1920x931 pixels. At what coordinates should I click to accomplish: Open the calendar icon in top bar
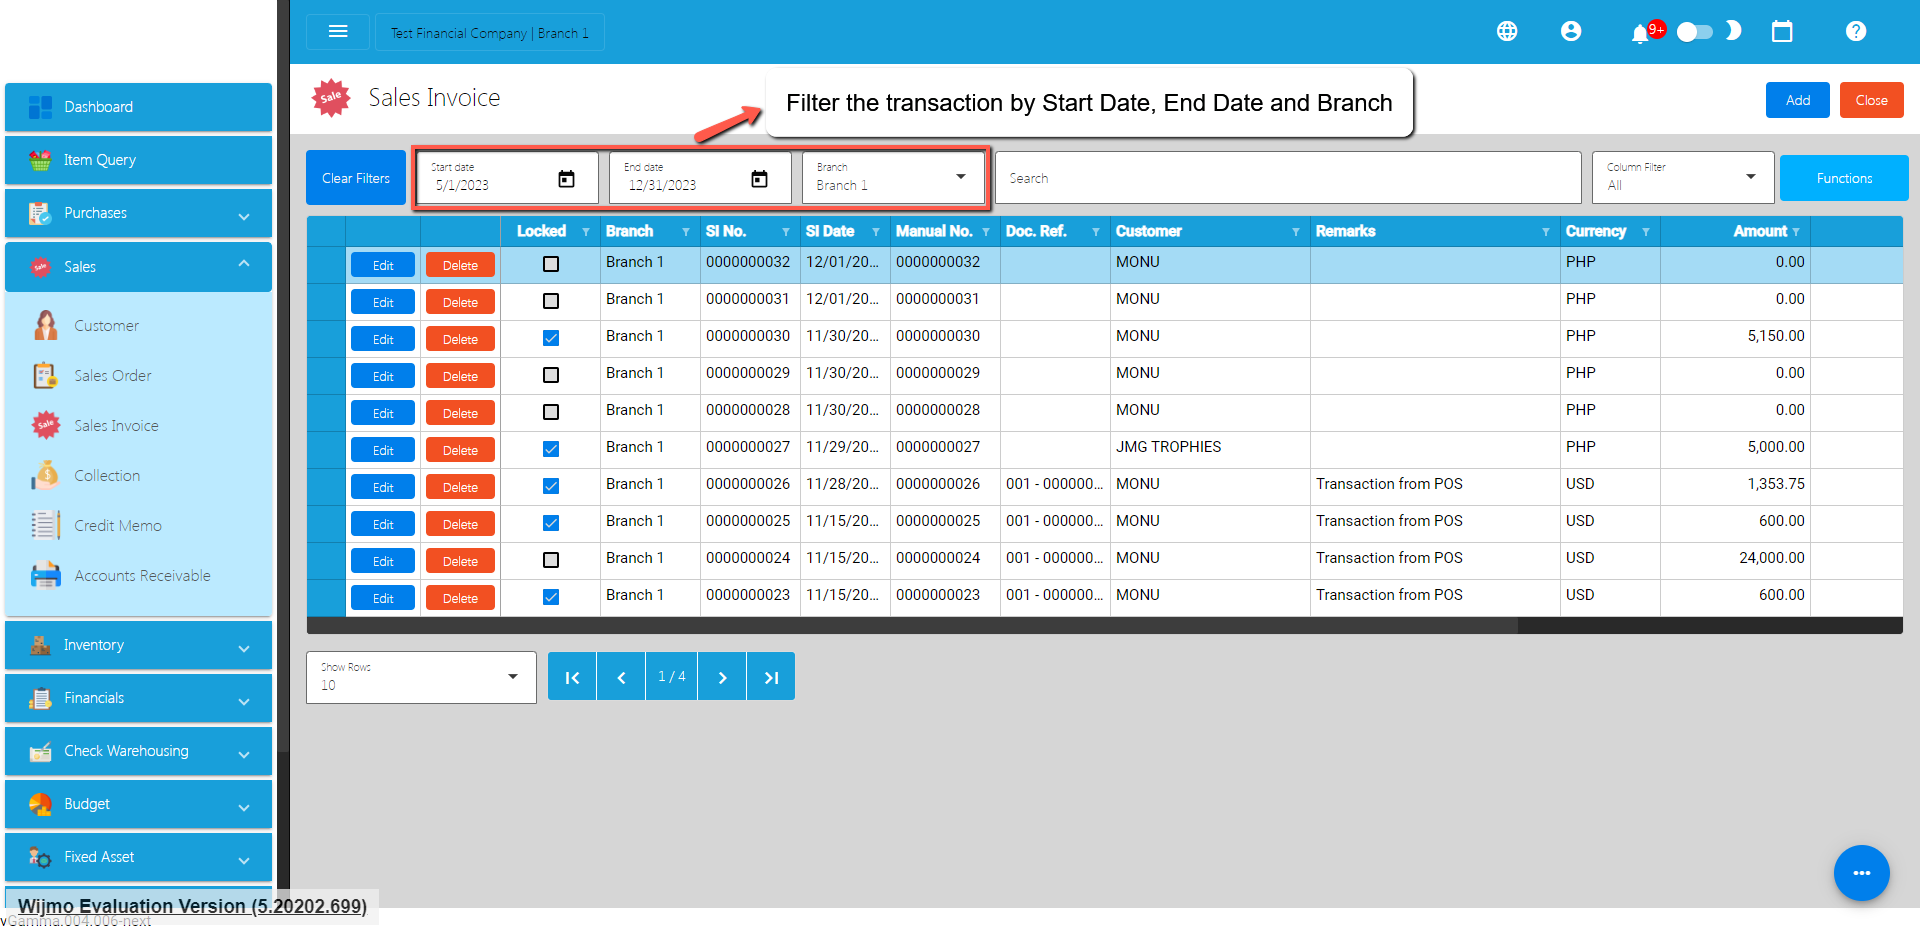click(x=1782, y=32)
